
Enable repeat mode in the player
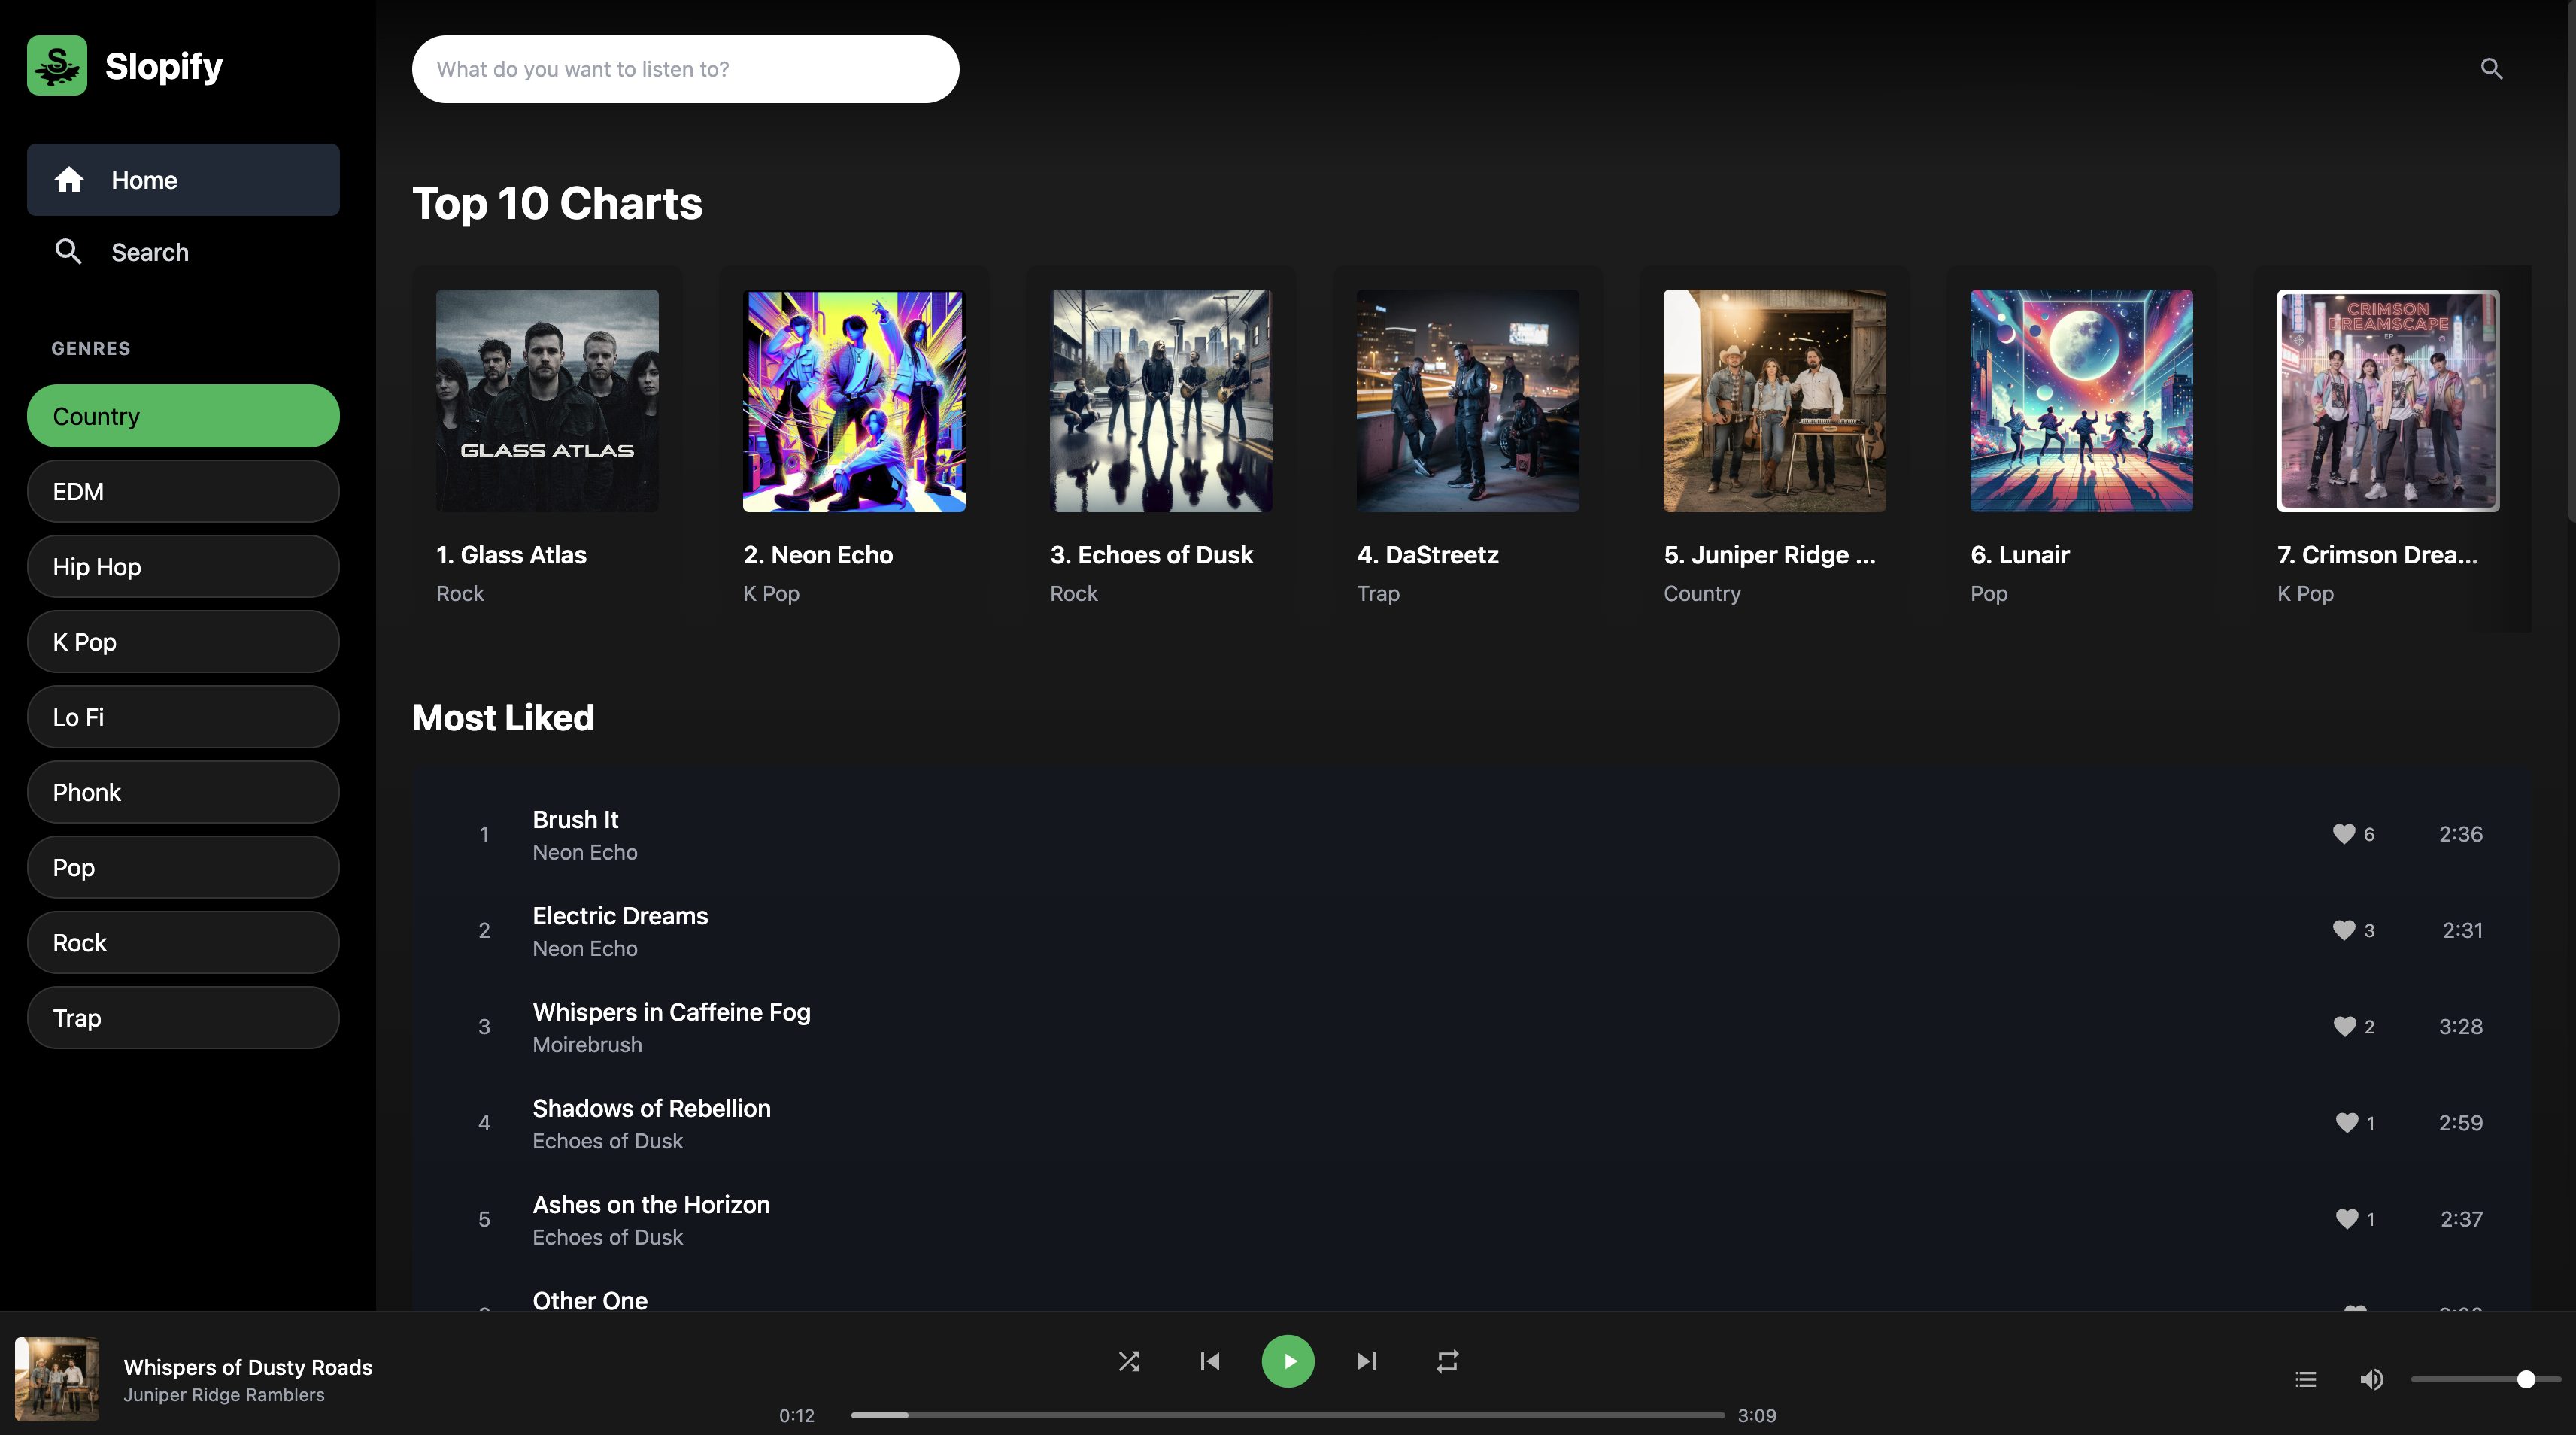pos(1447,1361)
